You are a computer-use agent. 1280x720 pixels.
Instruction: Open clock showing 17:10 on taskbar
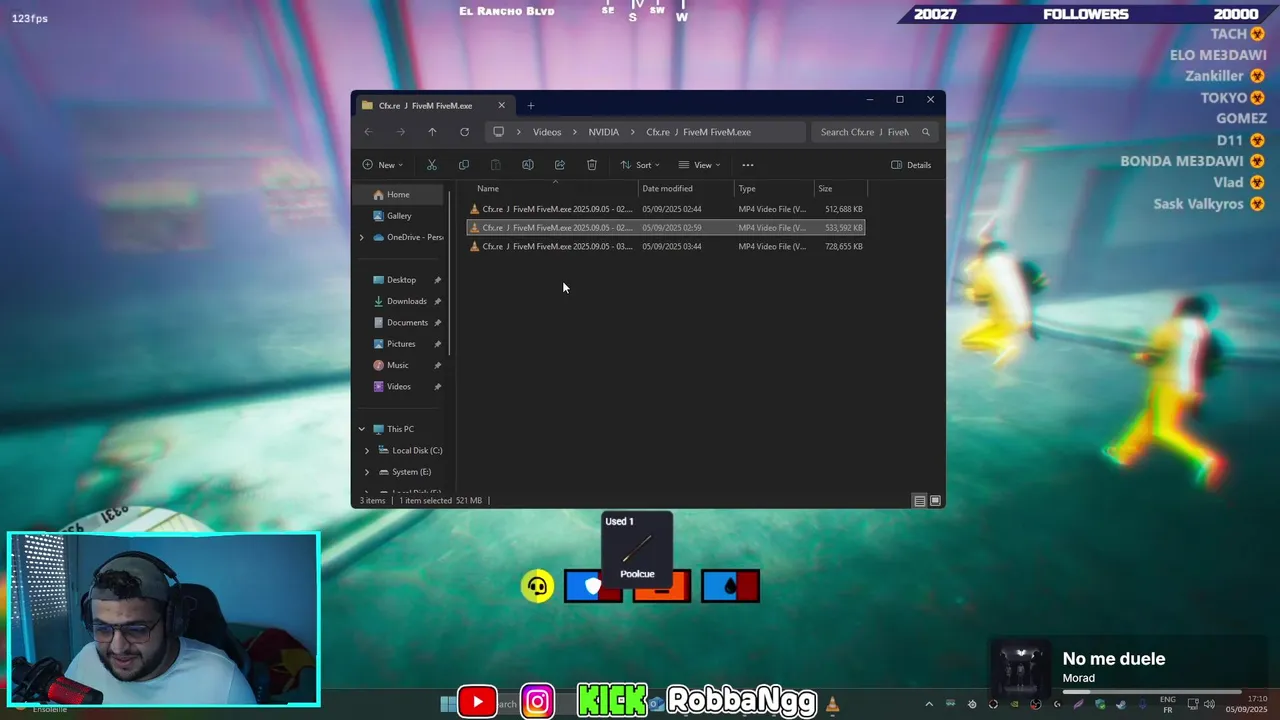click(x=1246, y=703)
